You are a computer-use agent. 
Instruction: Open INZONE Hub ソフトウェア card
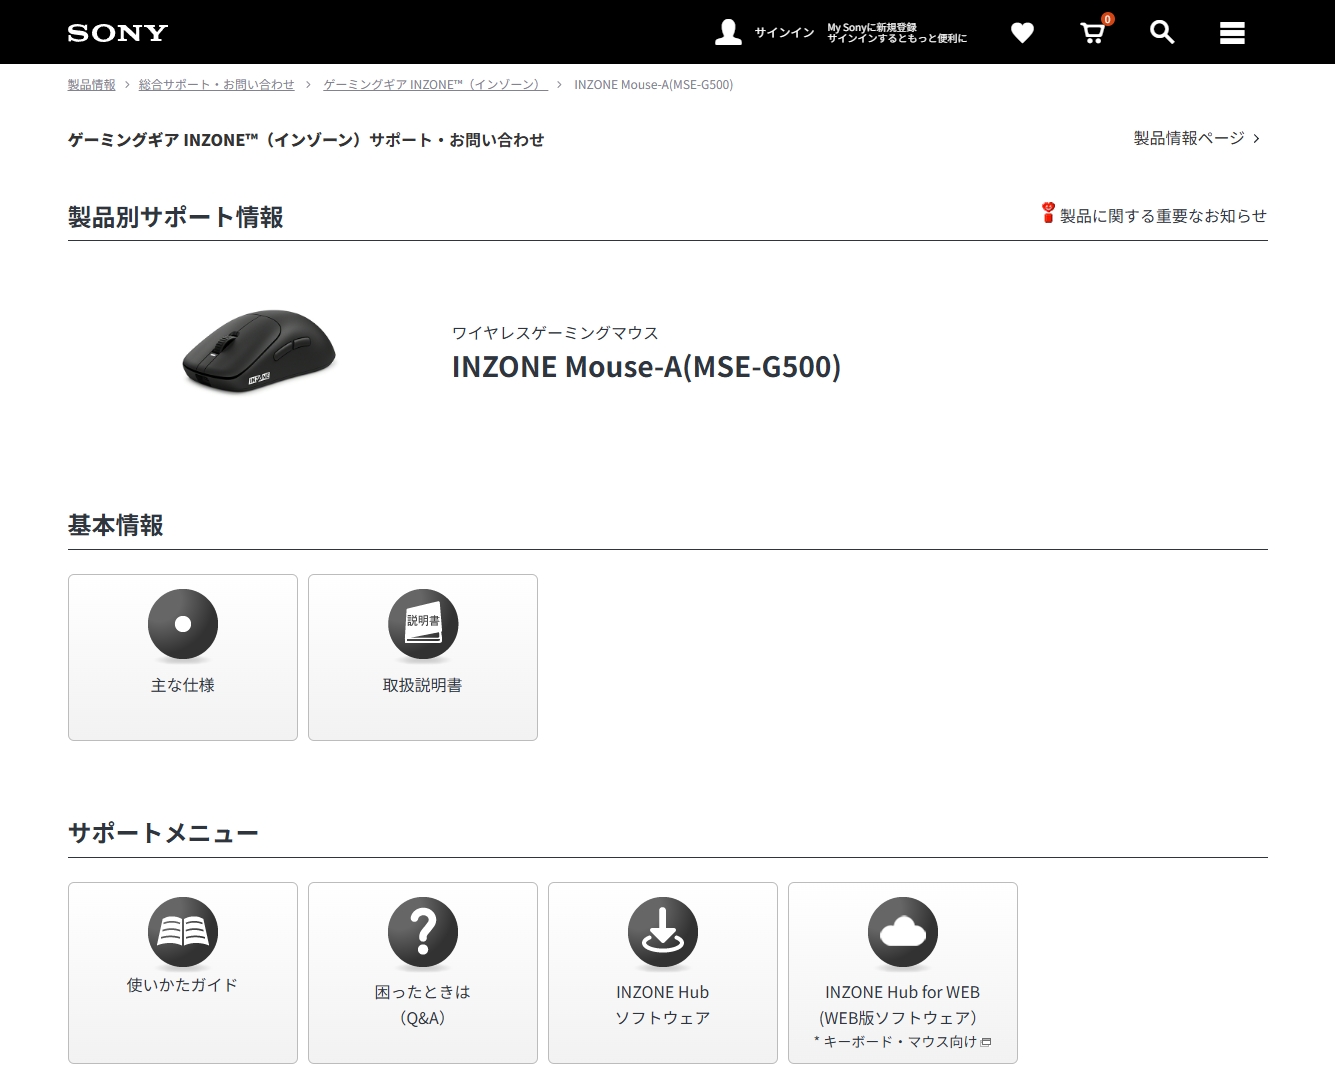(x=663, y=972)
